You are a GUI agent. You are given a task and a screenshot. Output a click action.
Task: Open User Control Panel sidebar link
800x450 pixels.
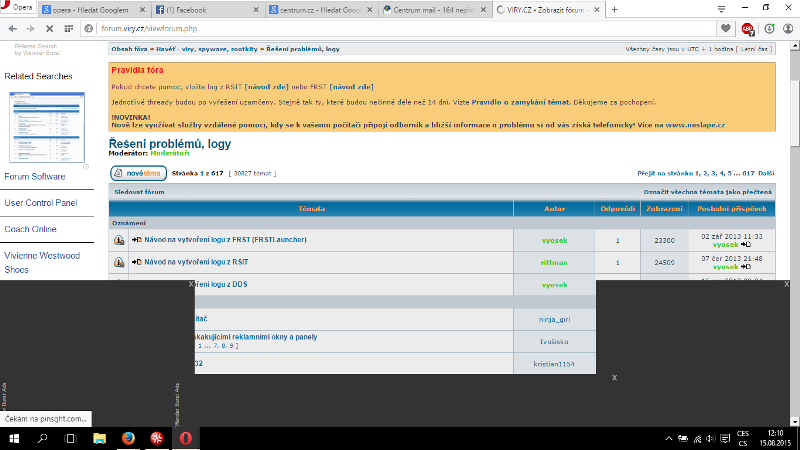[41, 203]
